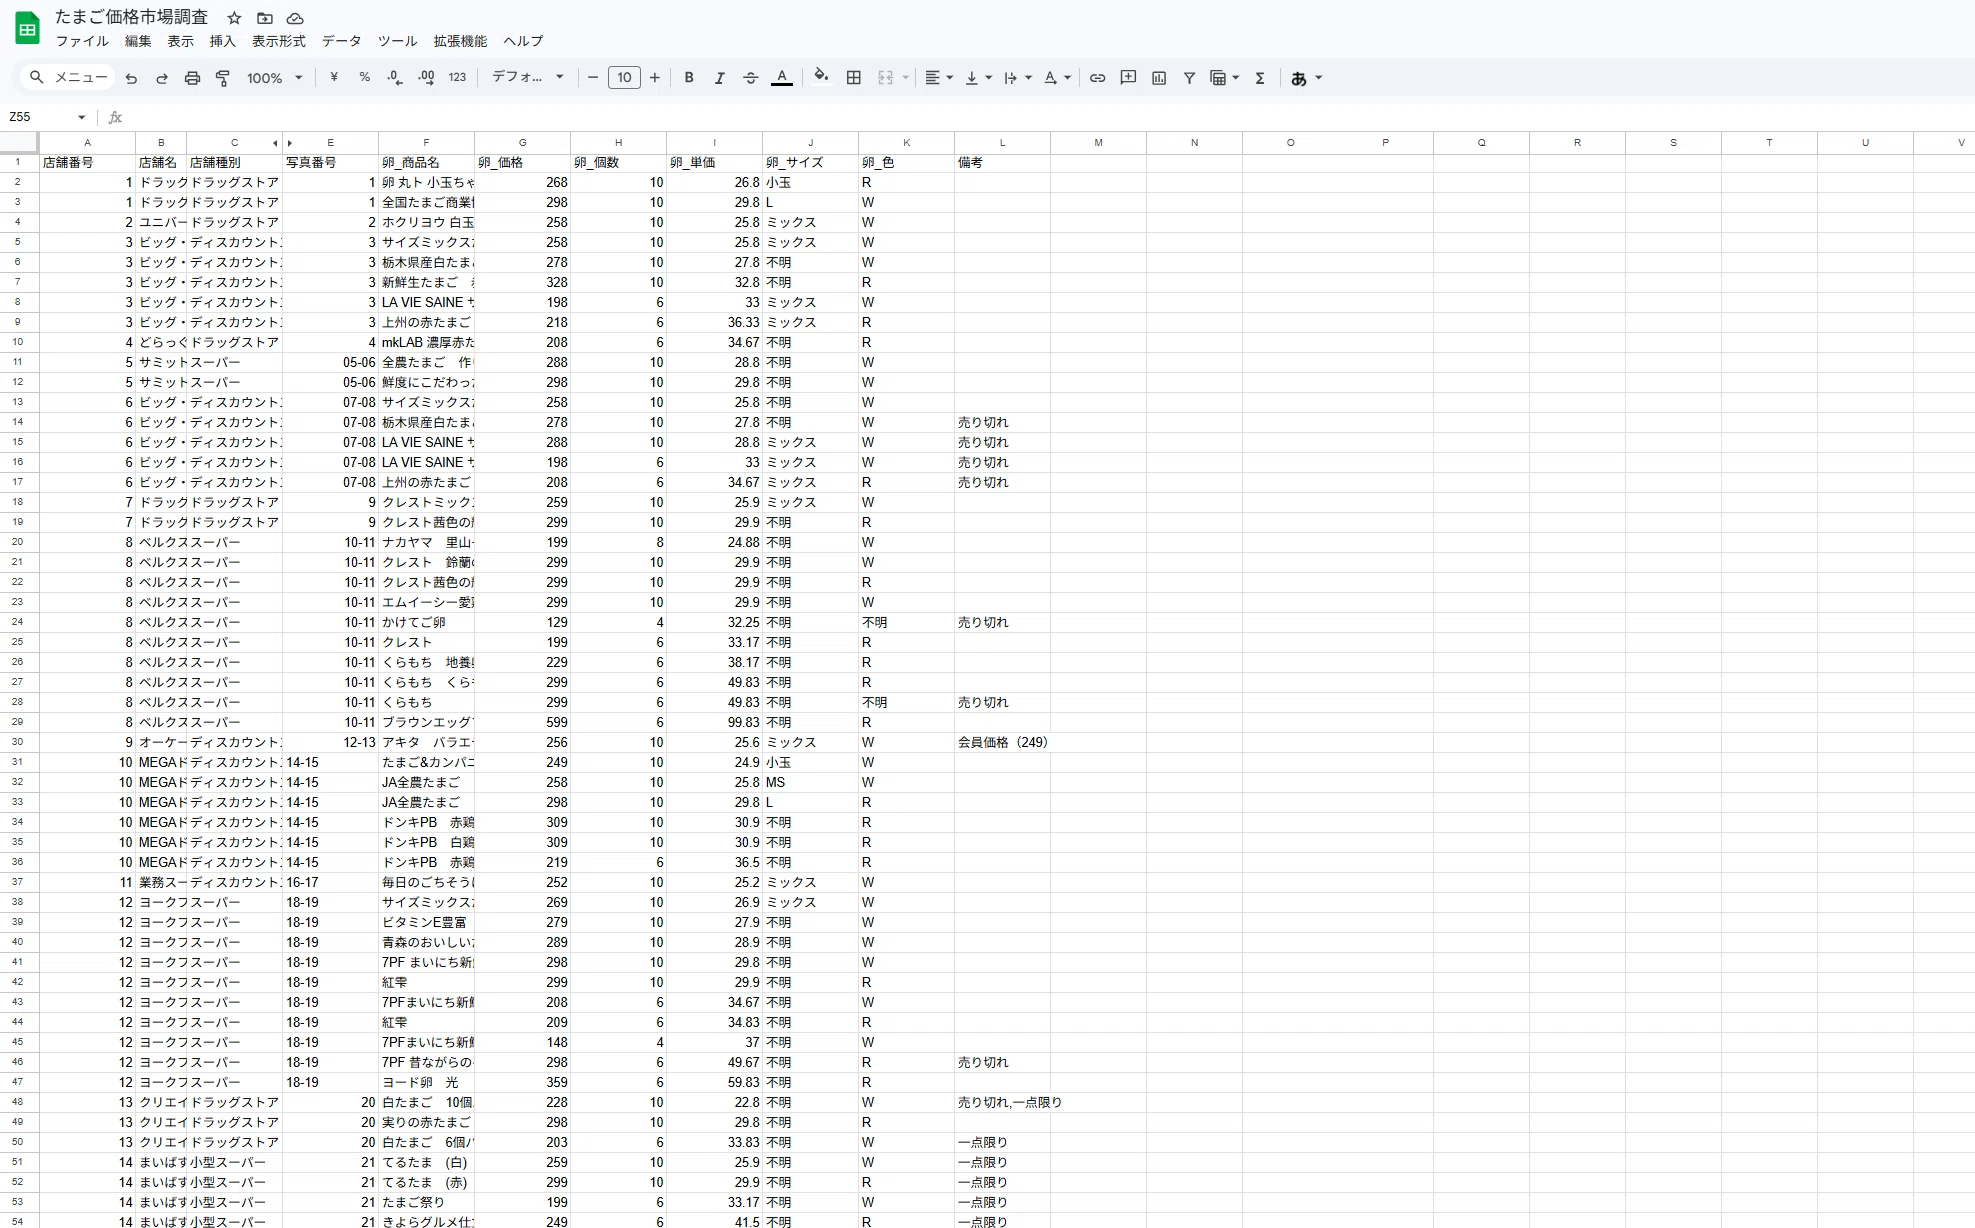Click the menu search box
The image size is (1975, 1228).
[69, 78]
